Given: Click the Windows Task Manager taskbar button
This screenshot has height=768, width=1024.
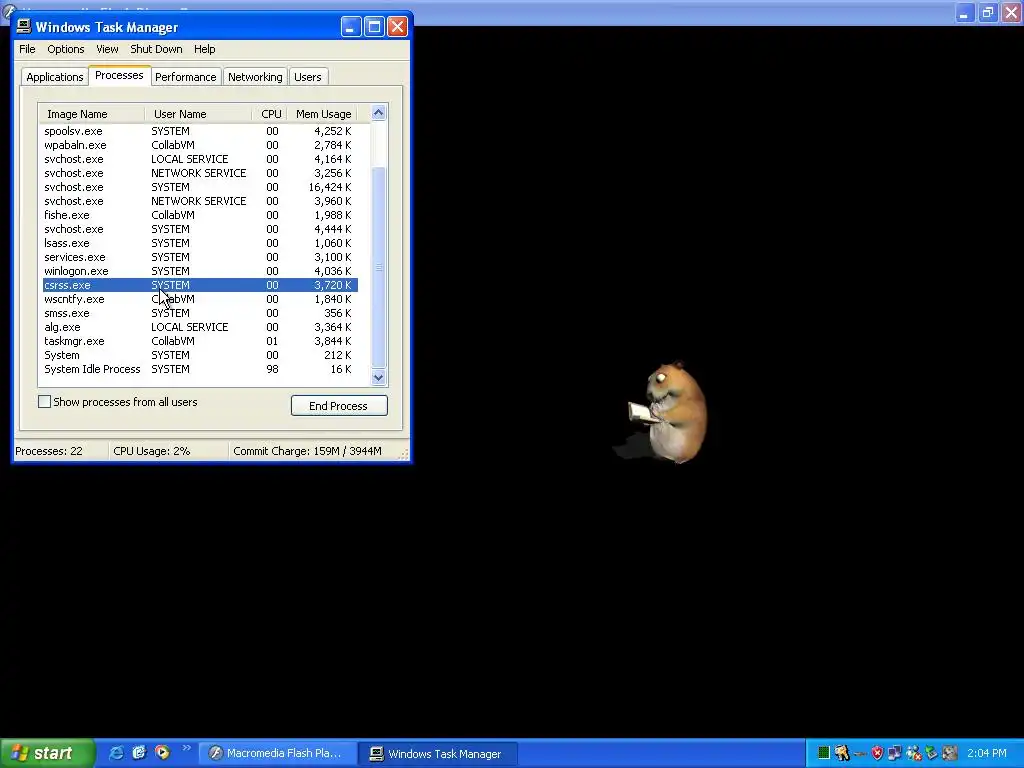Looking at the screenshot, I should pyautogui.click(x=439, y=753).
